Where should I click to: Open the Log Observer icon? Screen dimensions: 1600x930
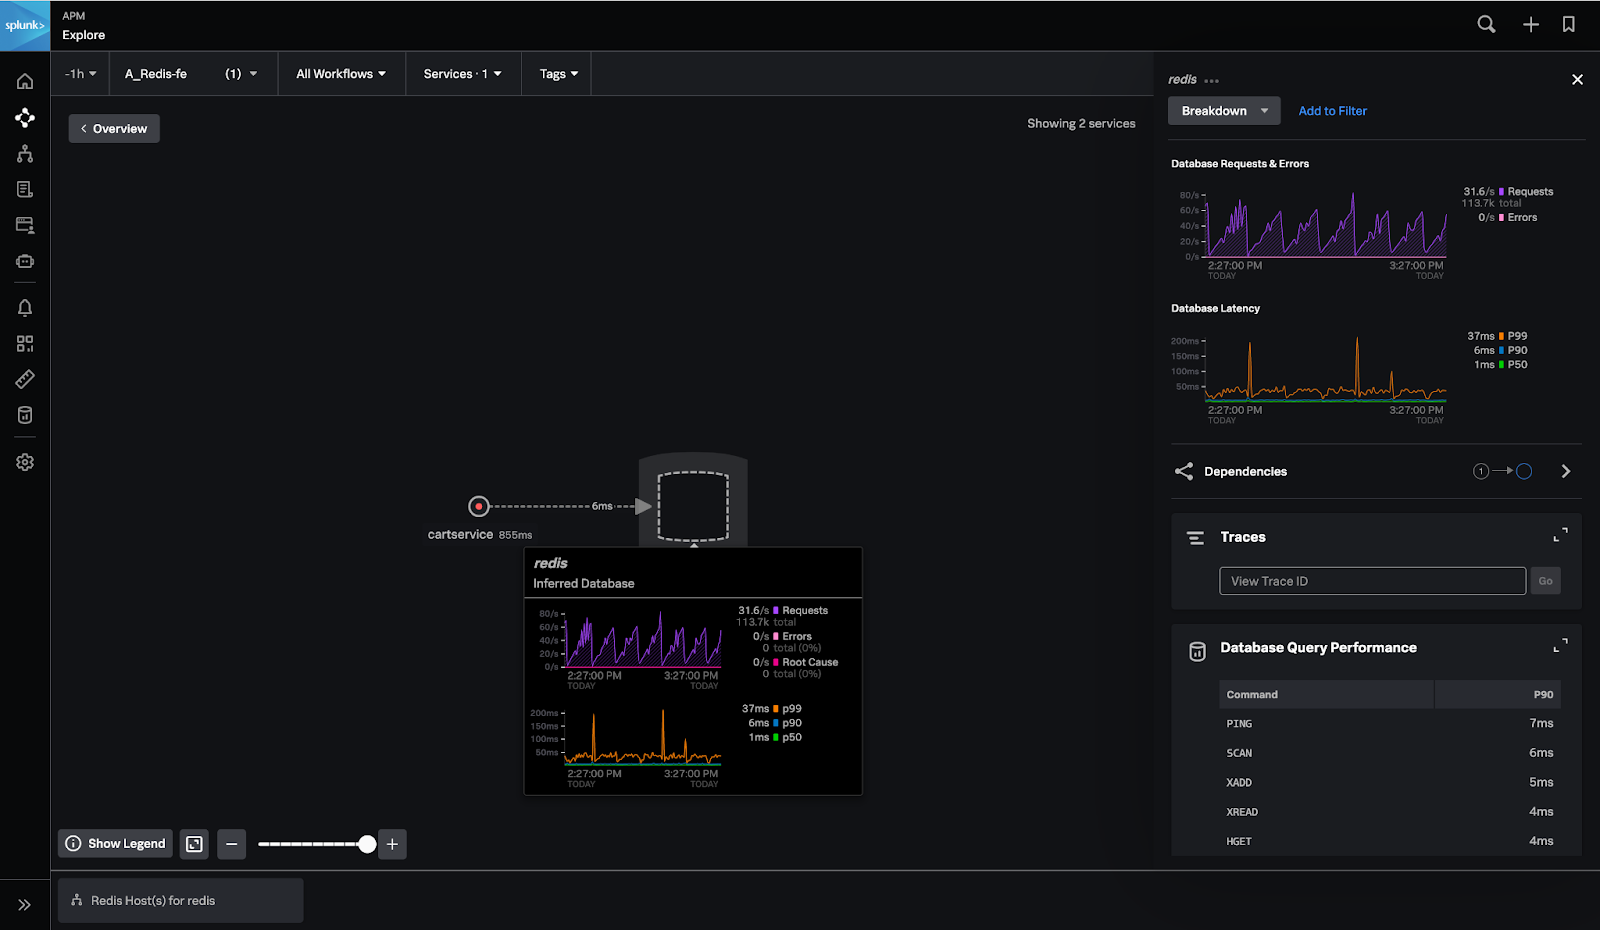click(25, 188)
